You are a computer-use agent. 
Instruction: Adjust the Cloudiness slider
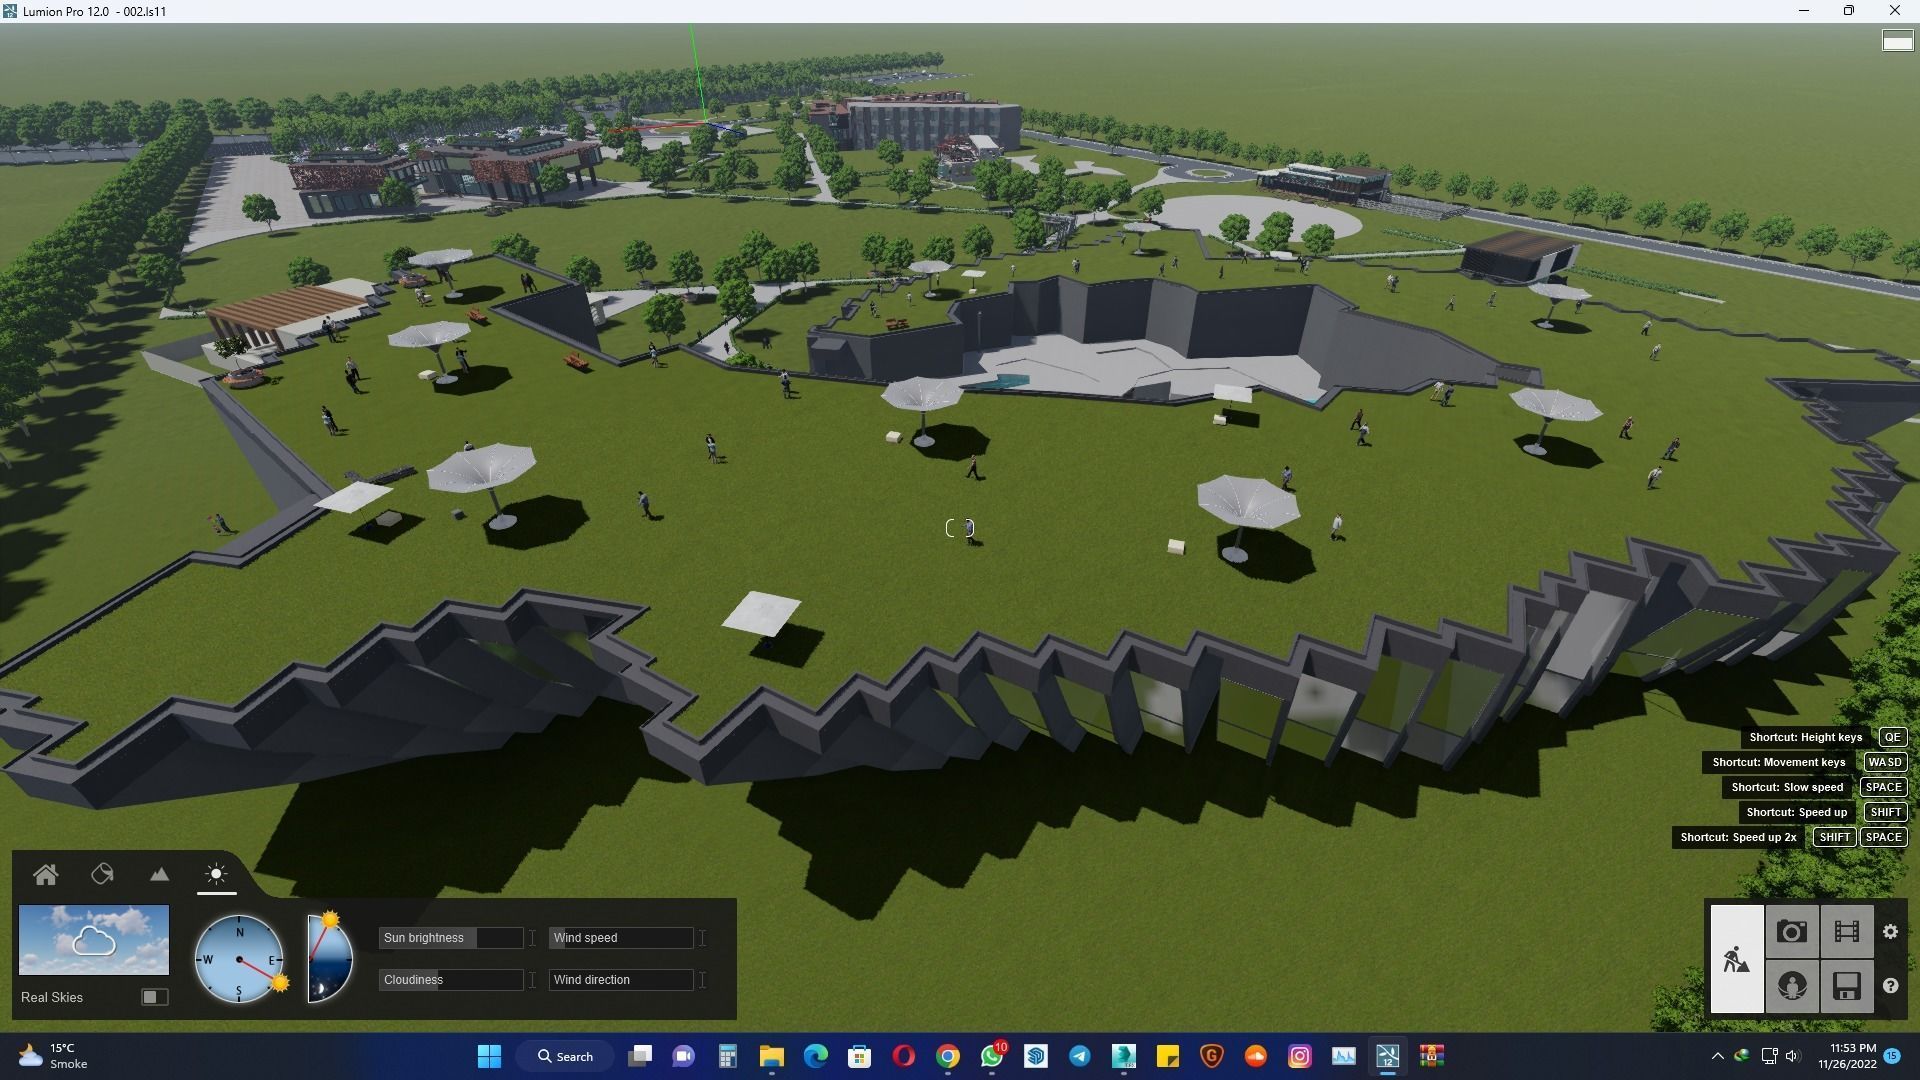pyautogui.click(x=451, y=980)
